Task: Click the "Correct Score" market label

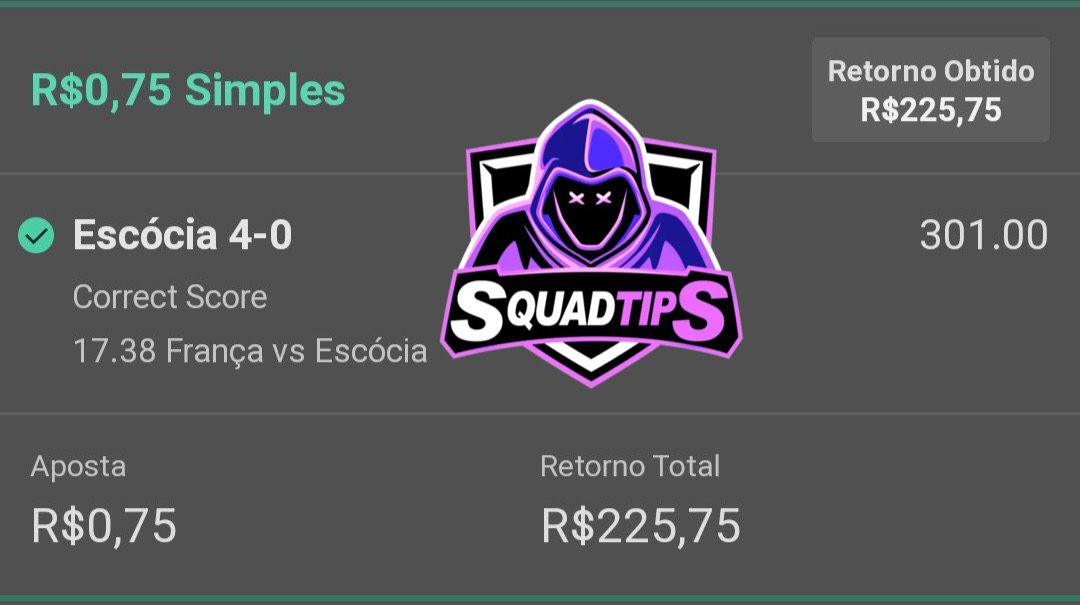Action: click(x=170, y=297)
